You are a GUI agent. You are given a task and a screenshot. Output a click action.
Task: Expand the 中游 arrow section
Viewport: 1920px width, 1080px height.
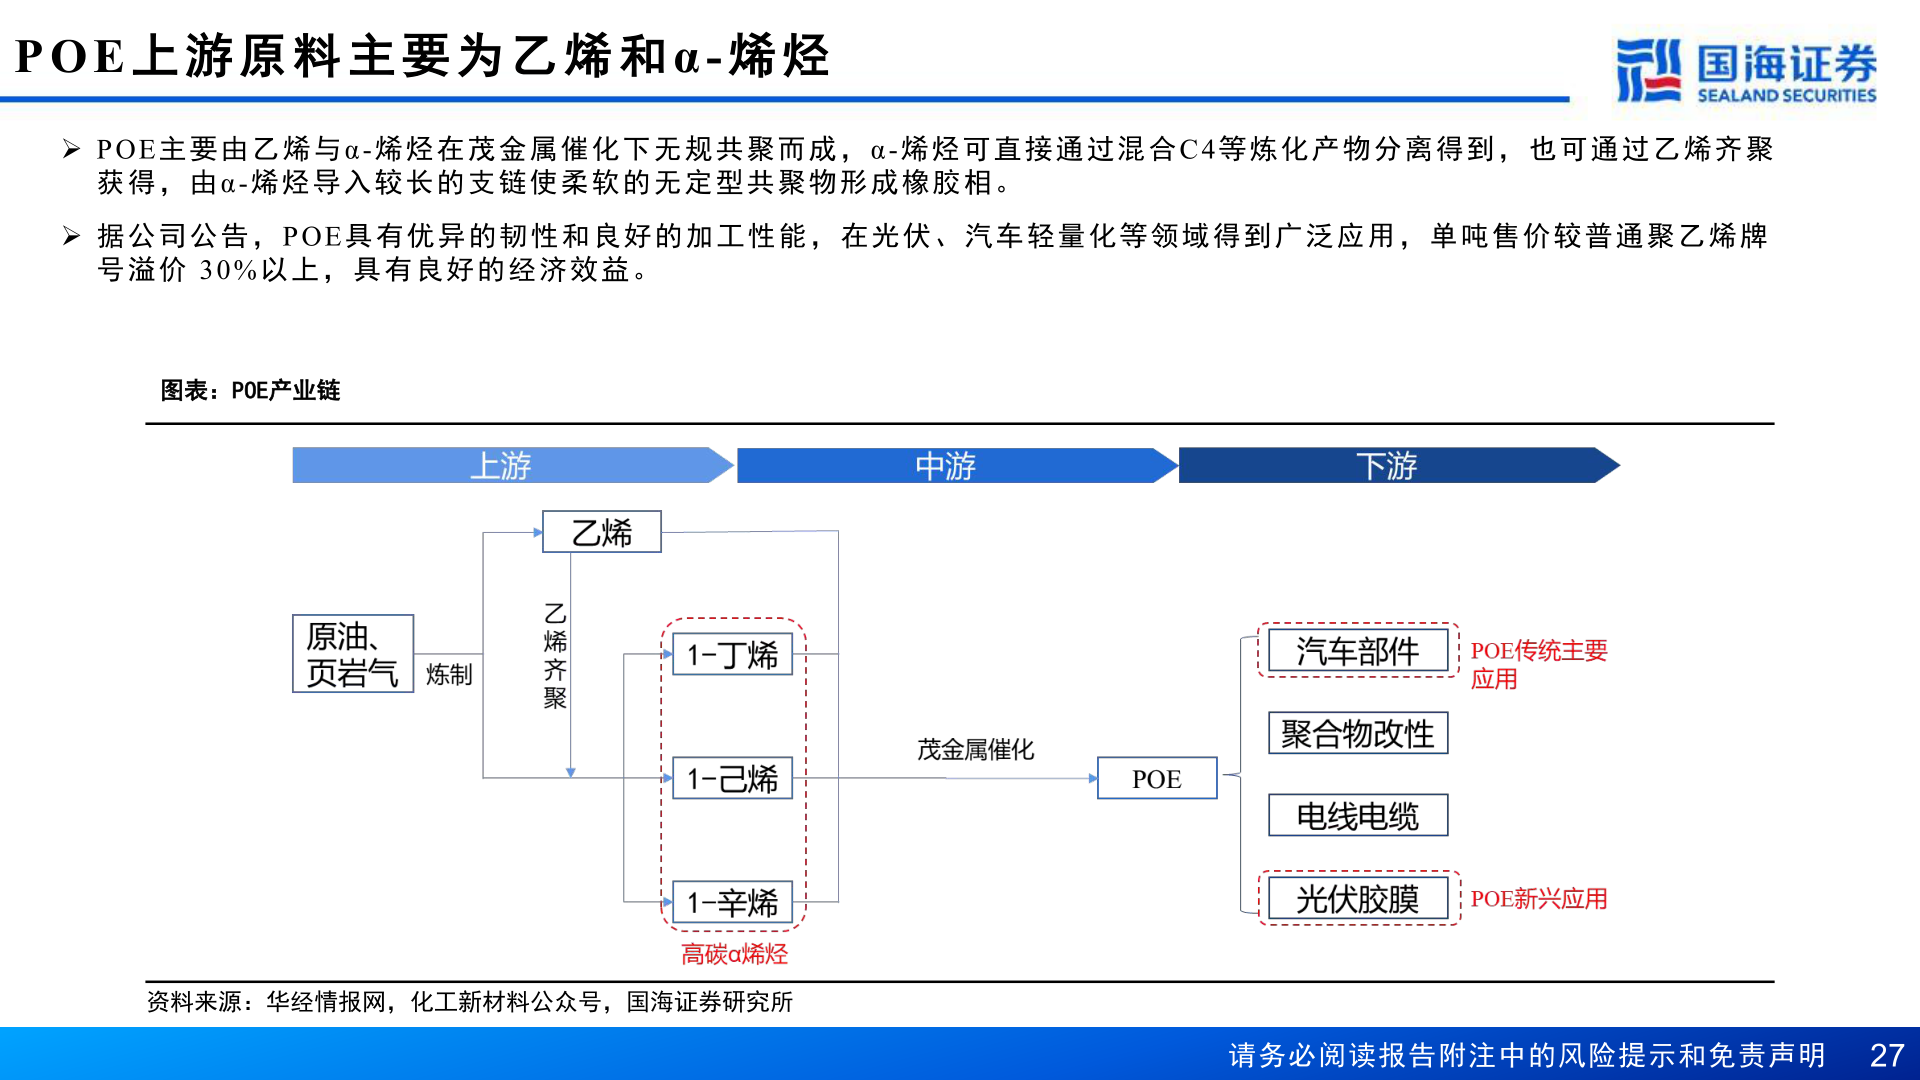(x=945, y=465)
